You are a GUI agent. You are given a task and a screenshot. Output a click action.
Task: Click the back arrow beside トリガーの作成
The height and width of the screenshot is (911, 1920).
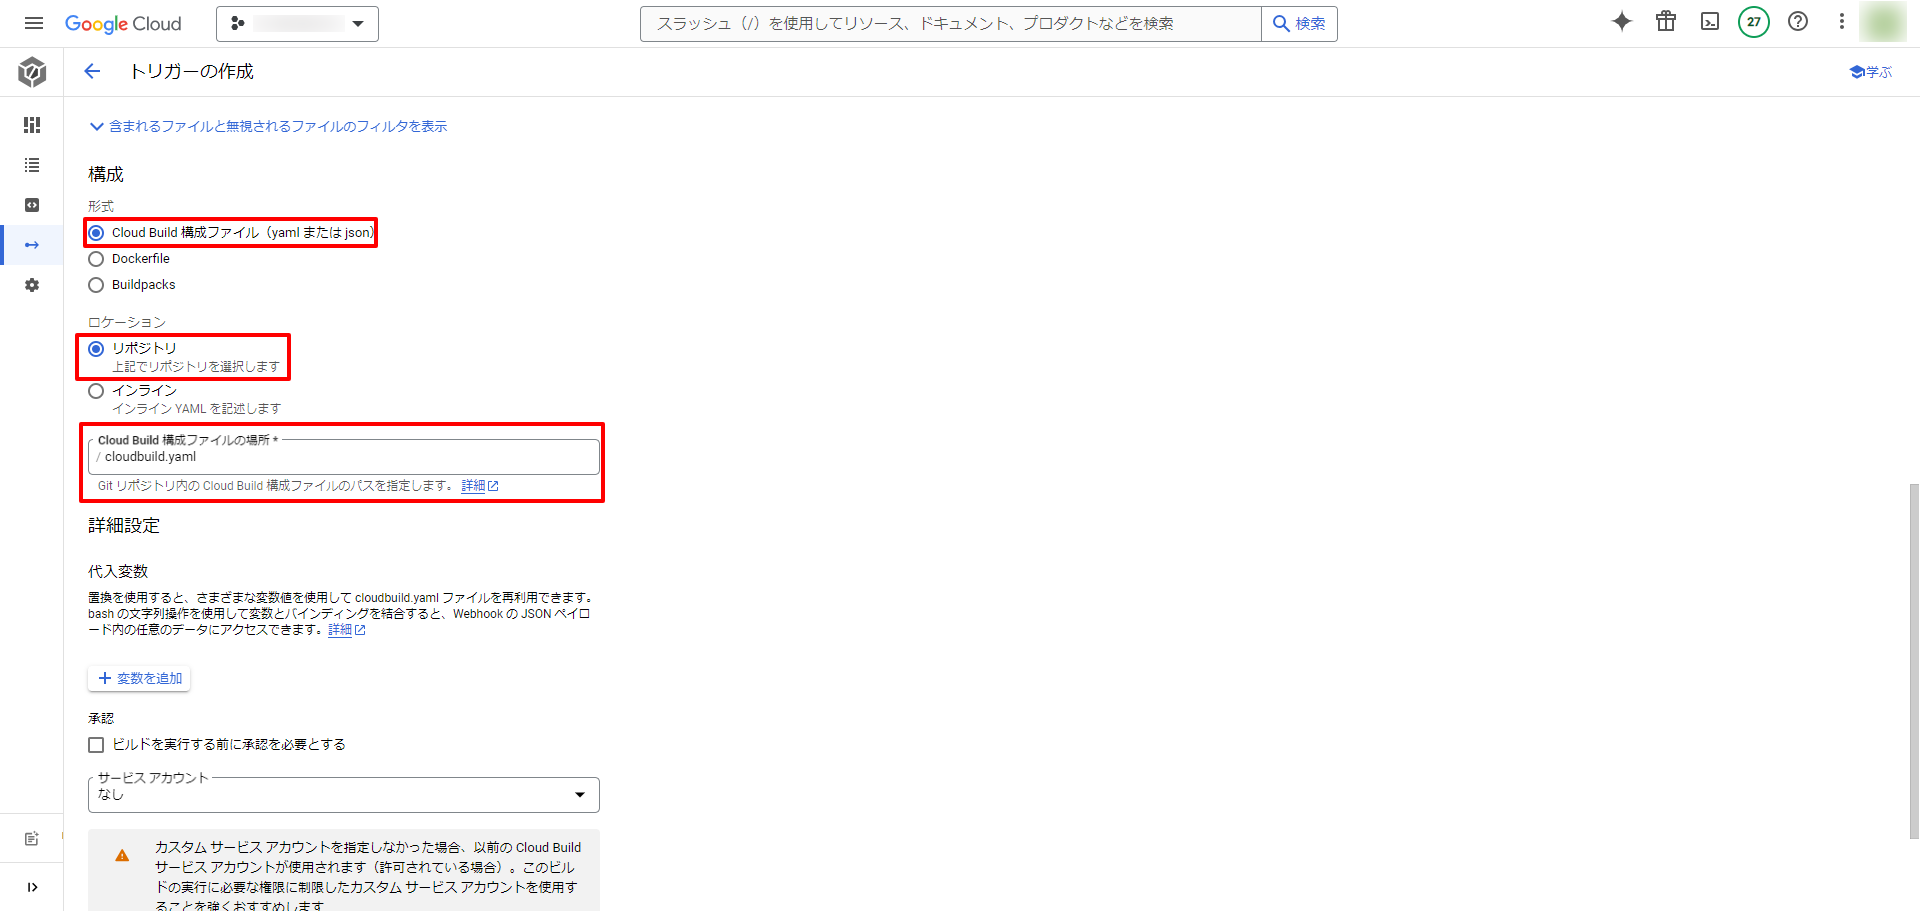(92, 71)
